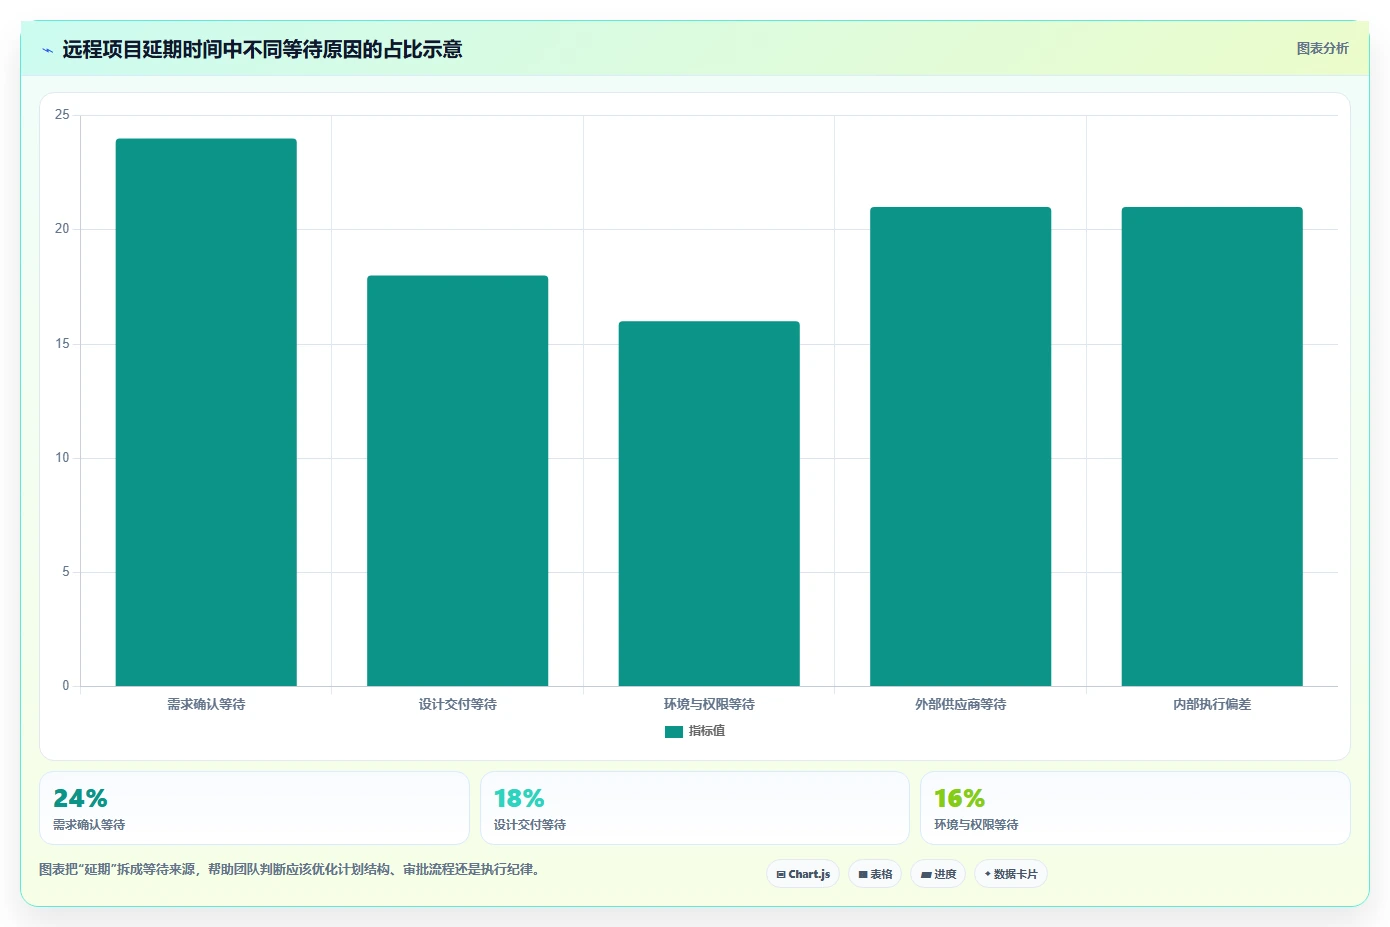Click the footer description starting 图表把
Image resolution: width=1390 pixels, height=927 pixels.
click(x=289, y=870)
